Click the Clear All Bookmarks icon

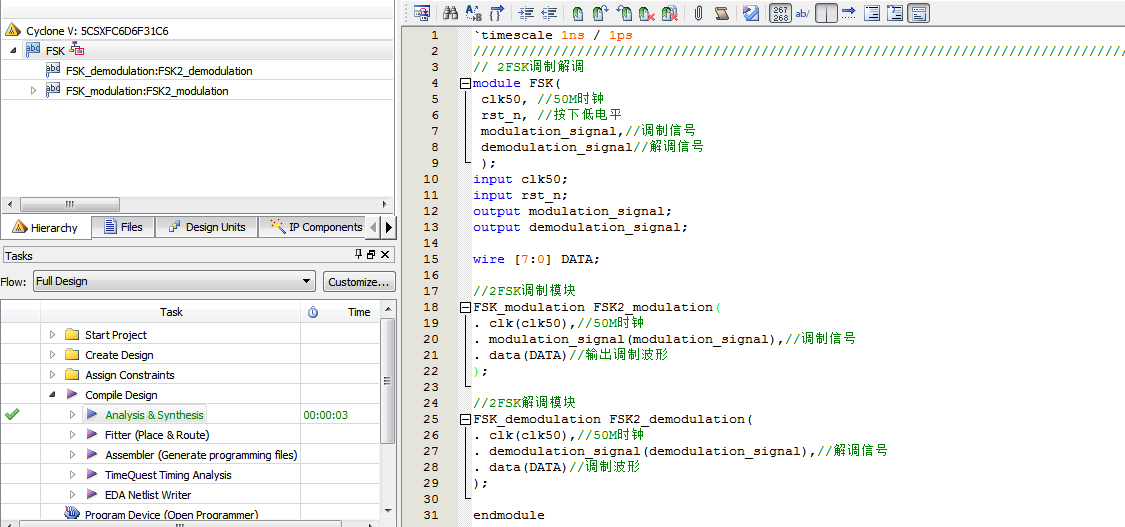click(669, 13)
